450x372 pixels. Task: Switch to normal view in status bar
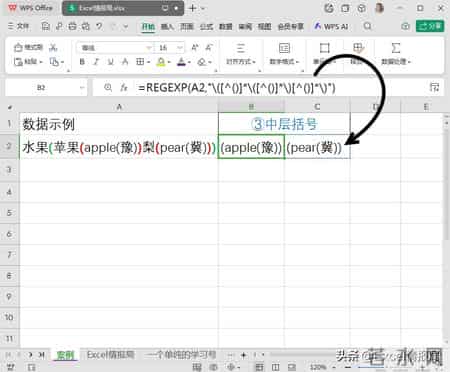pyautogui.click(x=259, y=367)
